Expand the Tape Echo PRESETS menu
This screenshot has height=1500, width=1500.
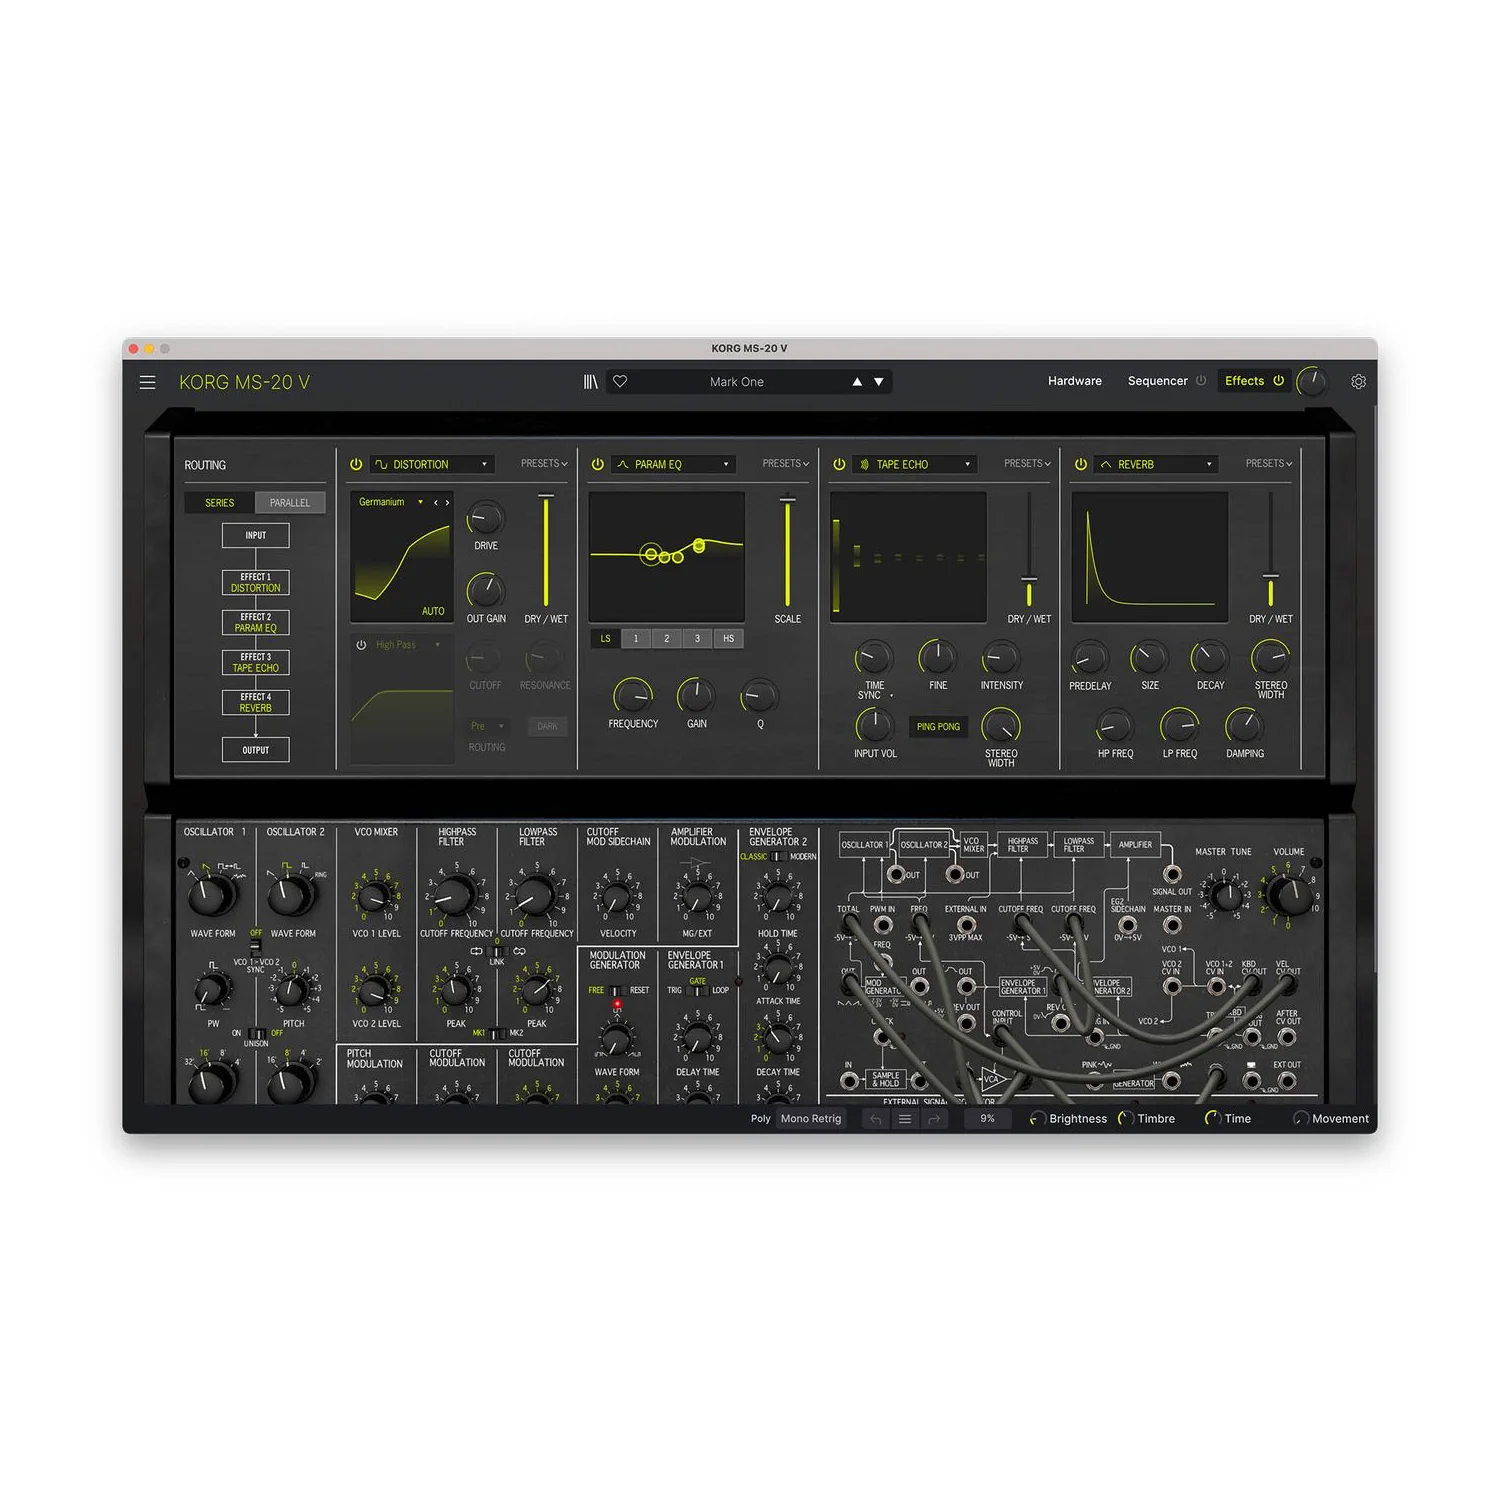click(1027, 464)
